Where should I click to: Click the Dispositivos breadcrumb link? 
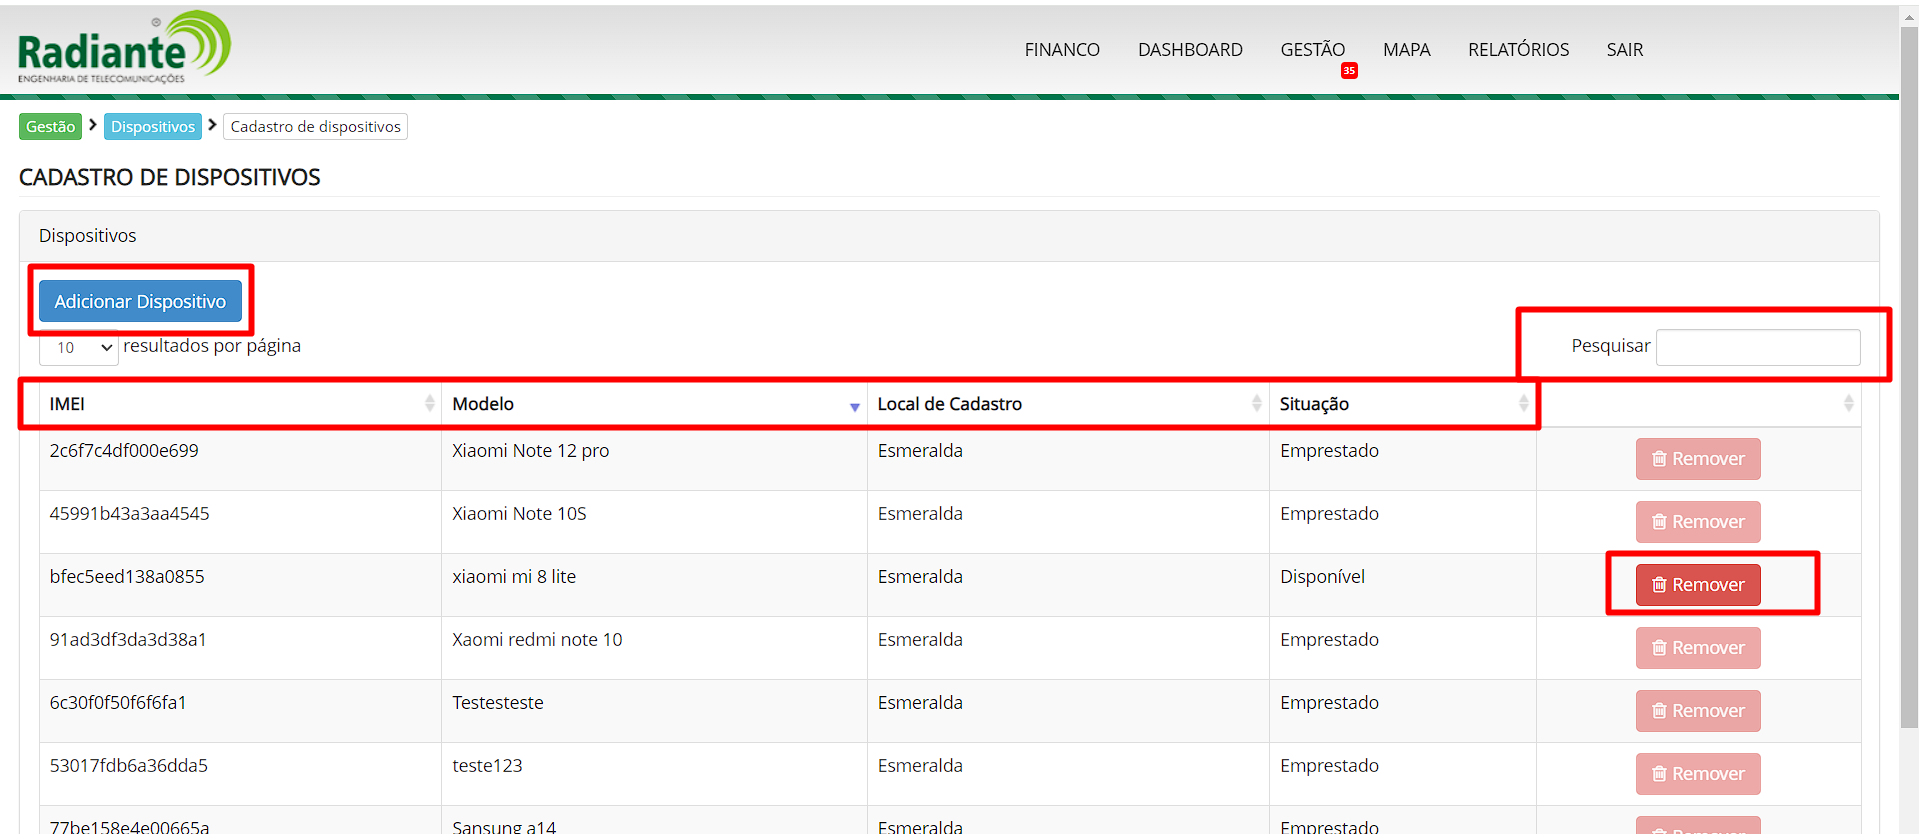[x=153, y=127]
